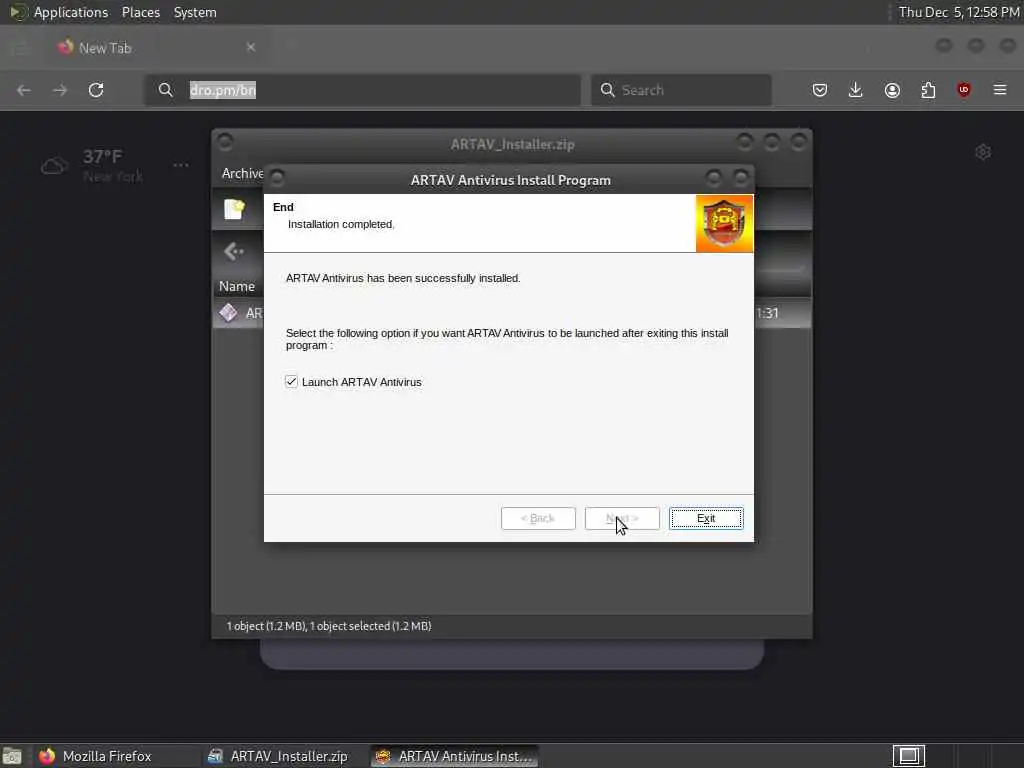Open the Firefox hamburger menu
Viewport: 1024px width, 768px height.
pos(1000,90)
